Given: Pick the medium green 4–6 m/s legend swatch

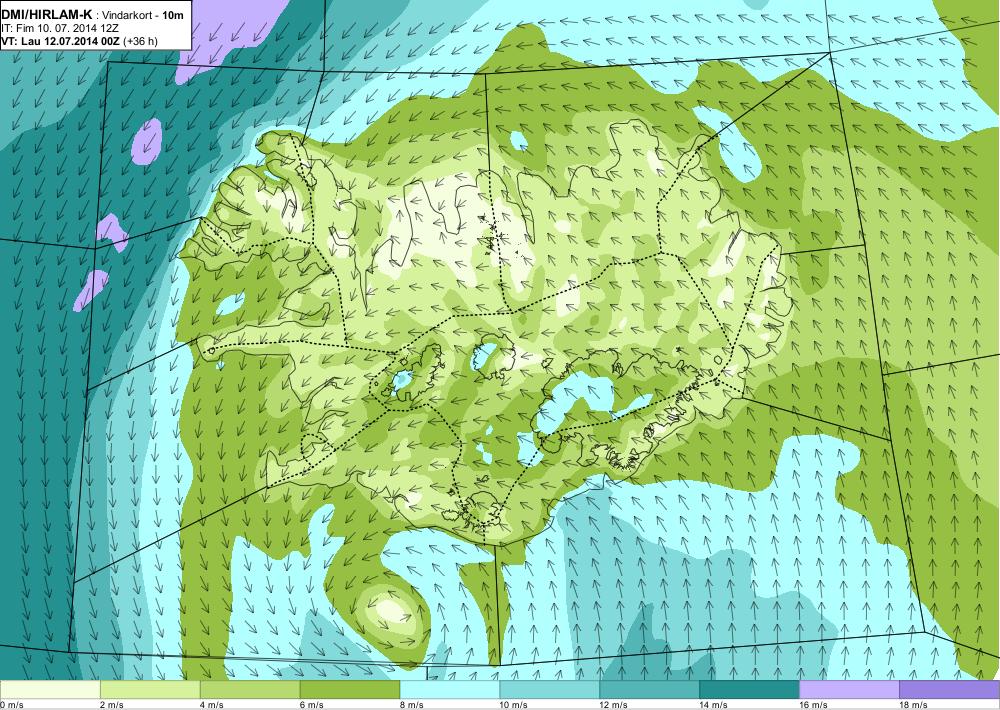Looking at the screenshot, I should coord(250,690).
